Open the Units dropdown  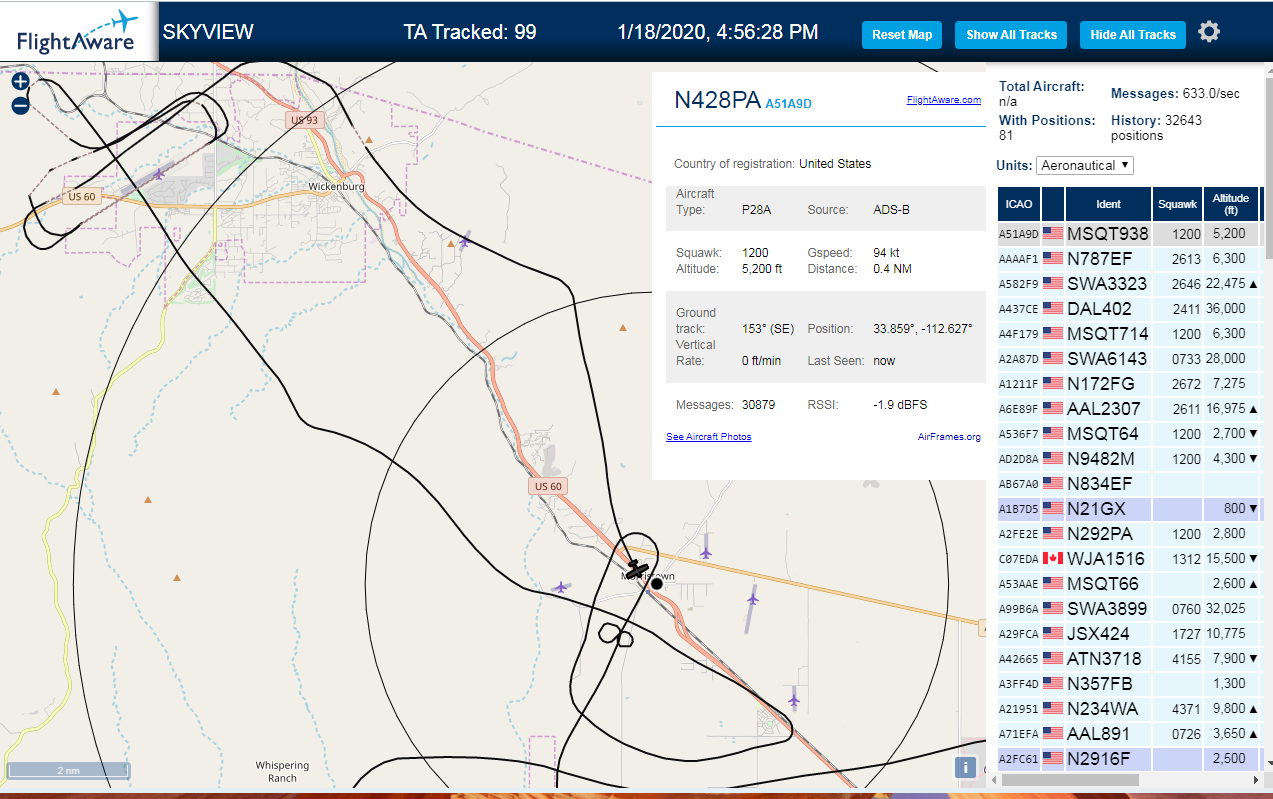(x=1085, y=165)
